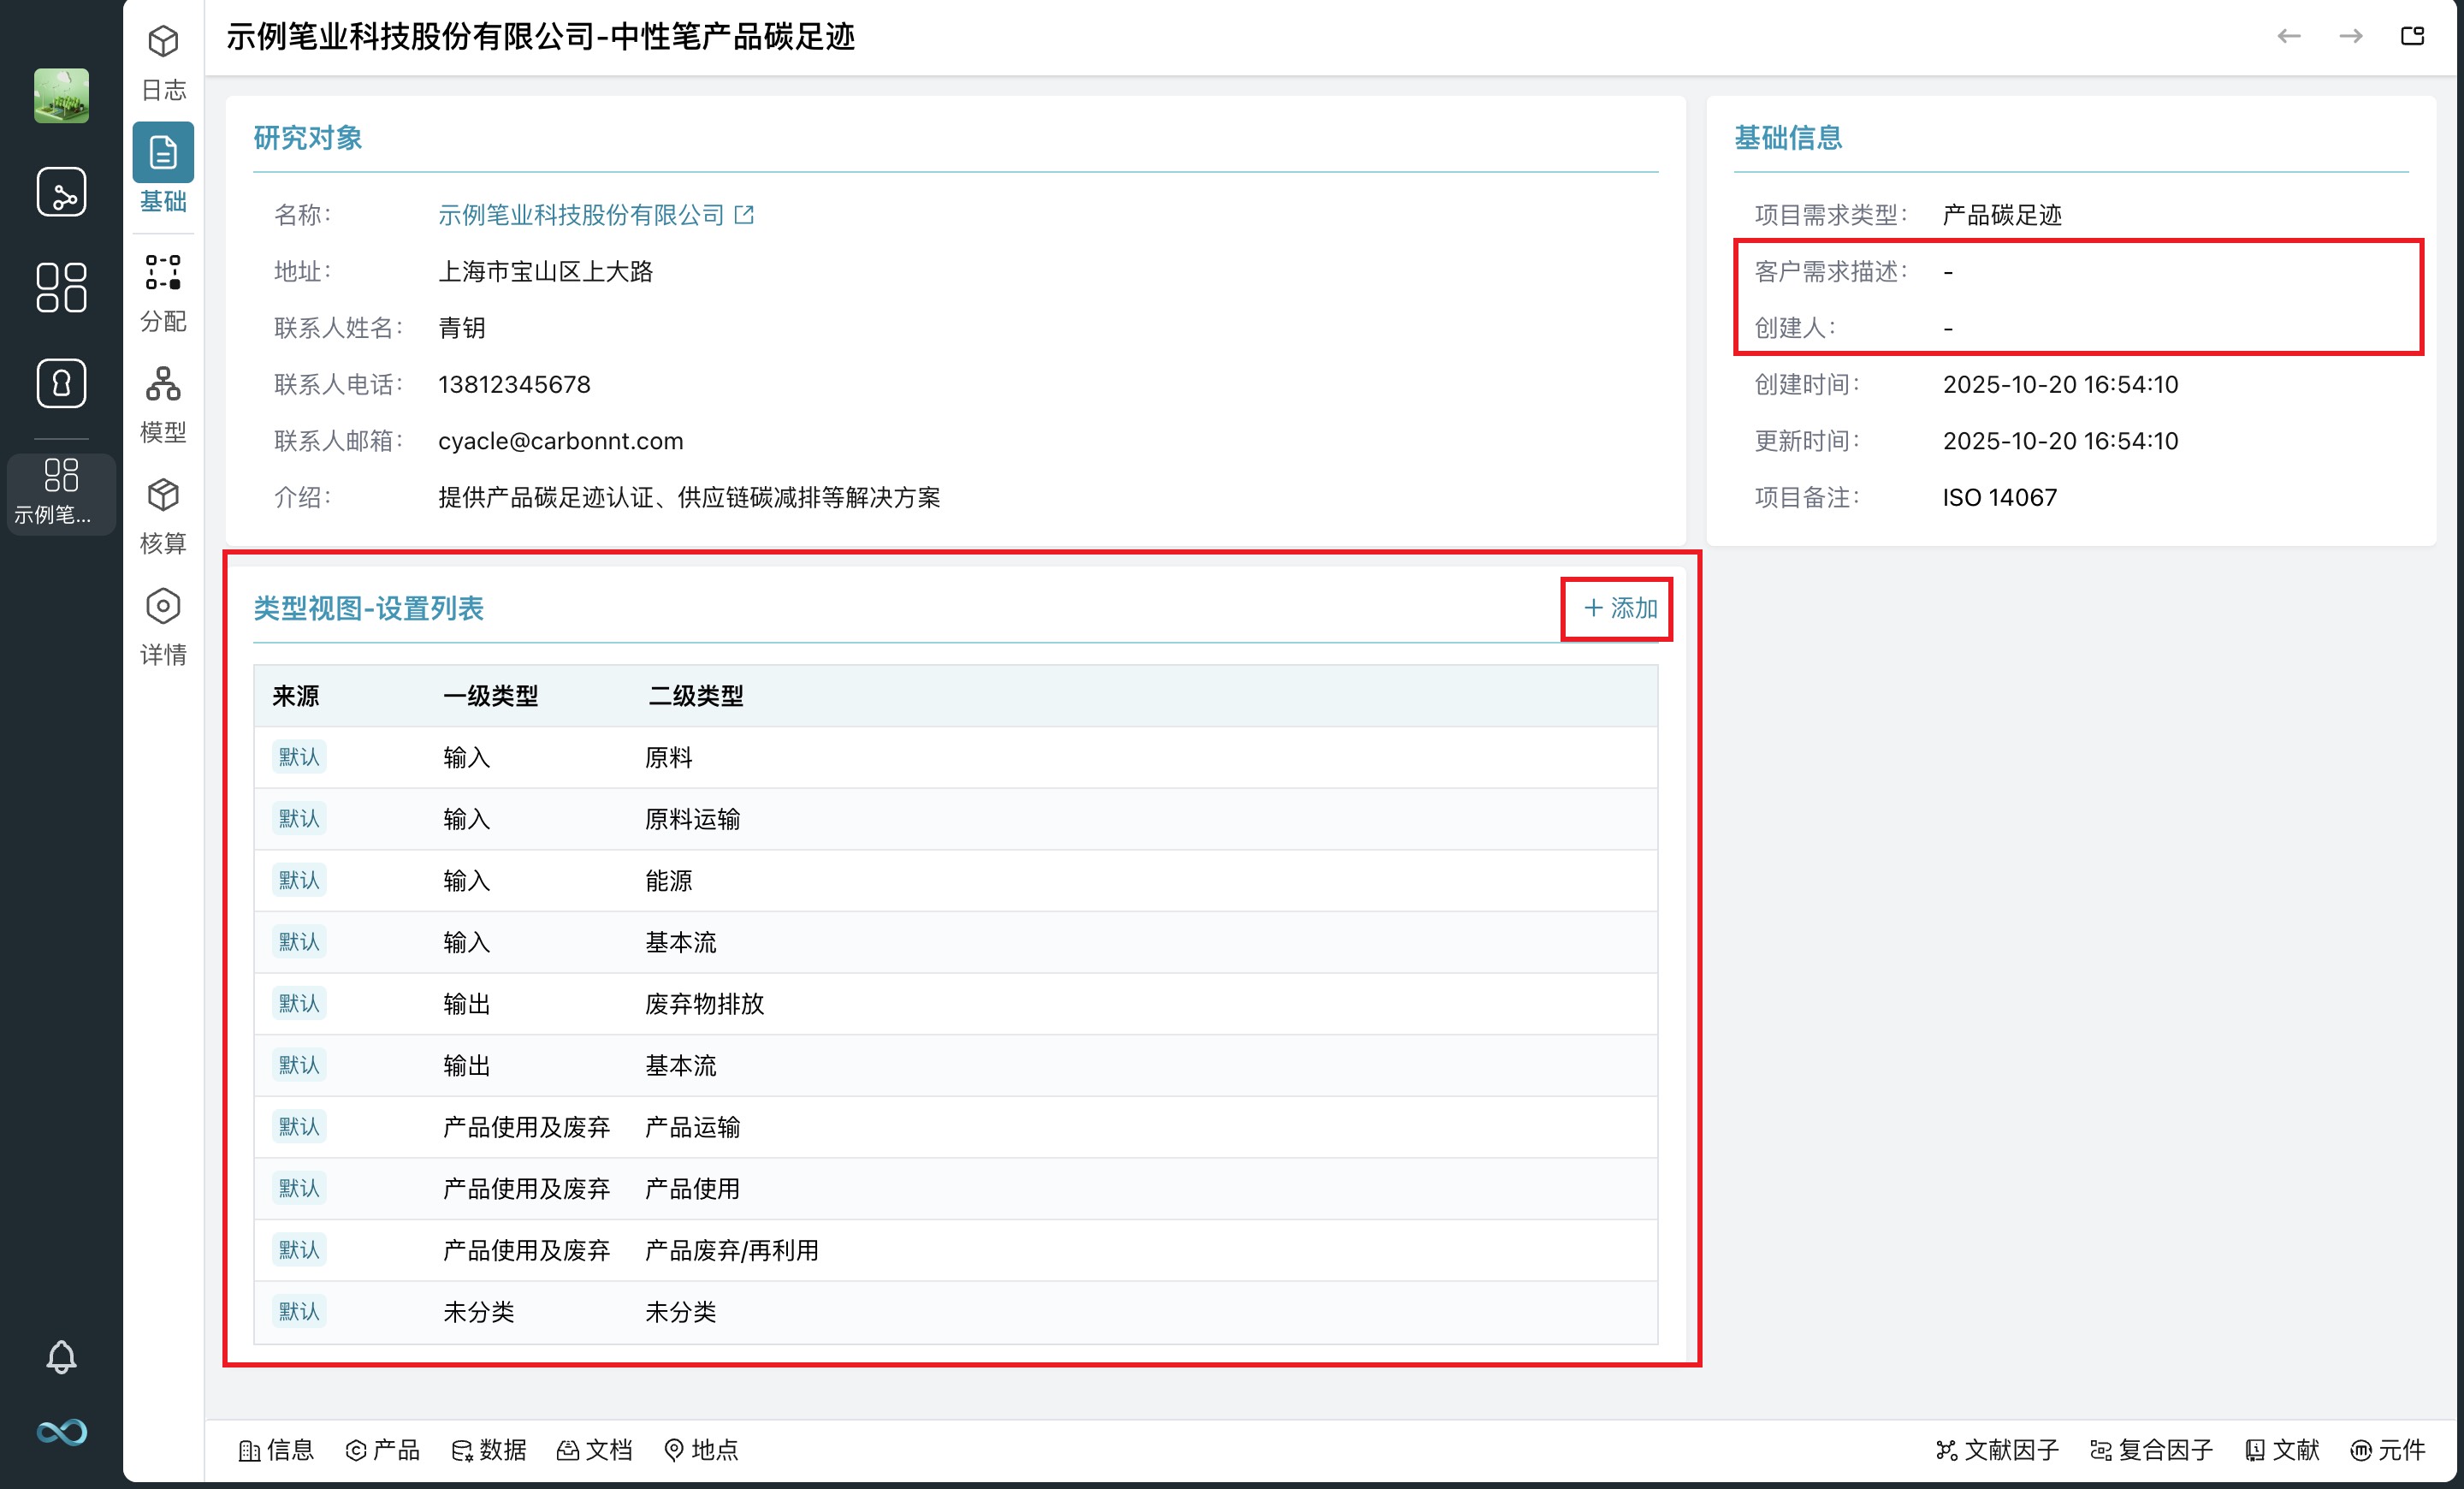The width and height of the screenshot is (2464, 1489).
Task: Open the 模型 model sidebar icon
Action: 163,404
